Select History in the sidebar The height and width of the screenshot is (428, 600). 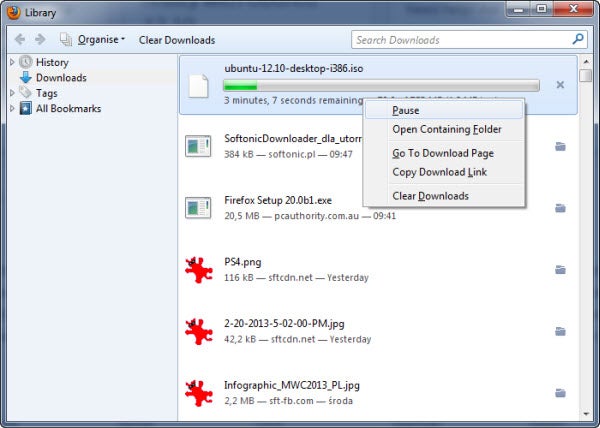(x=52, y=62)
